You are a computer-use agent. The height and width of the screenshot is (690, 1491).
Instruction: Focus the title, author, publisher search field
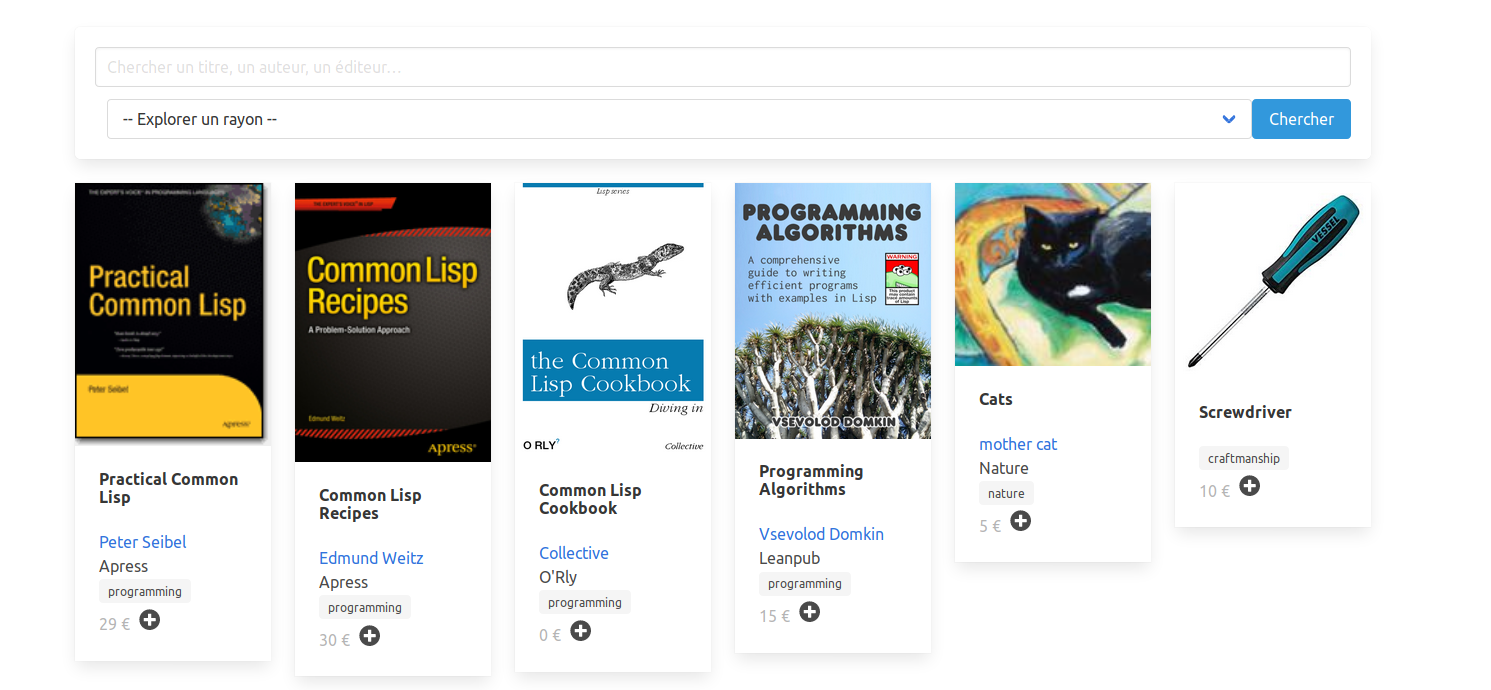pyautogui.click(x=723, y=67)
